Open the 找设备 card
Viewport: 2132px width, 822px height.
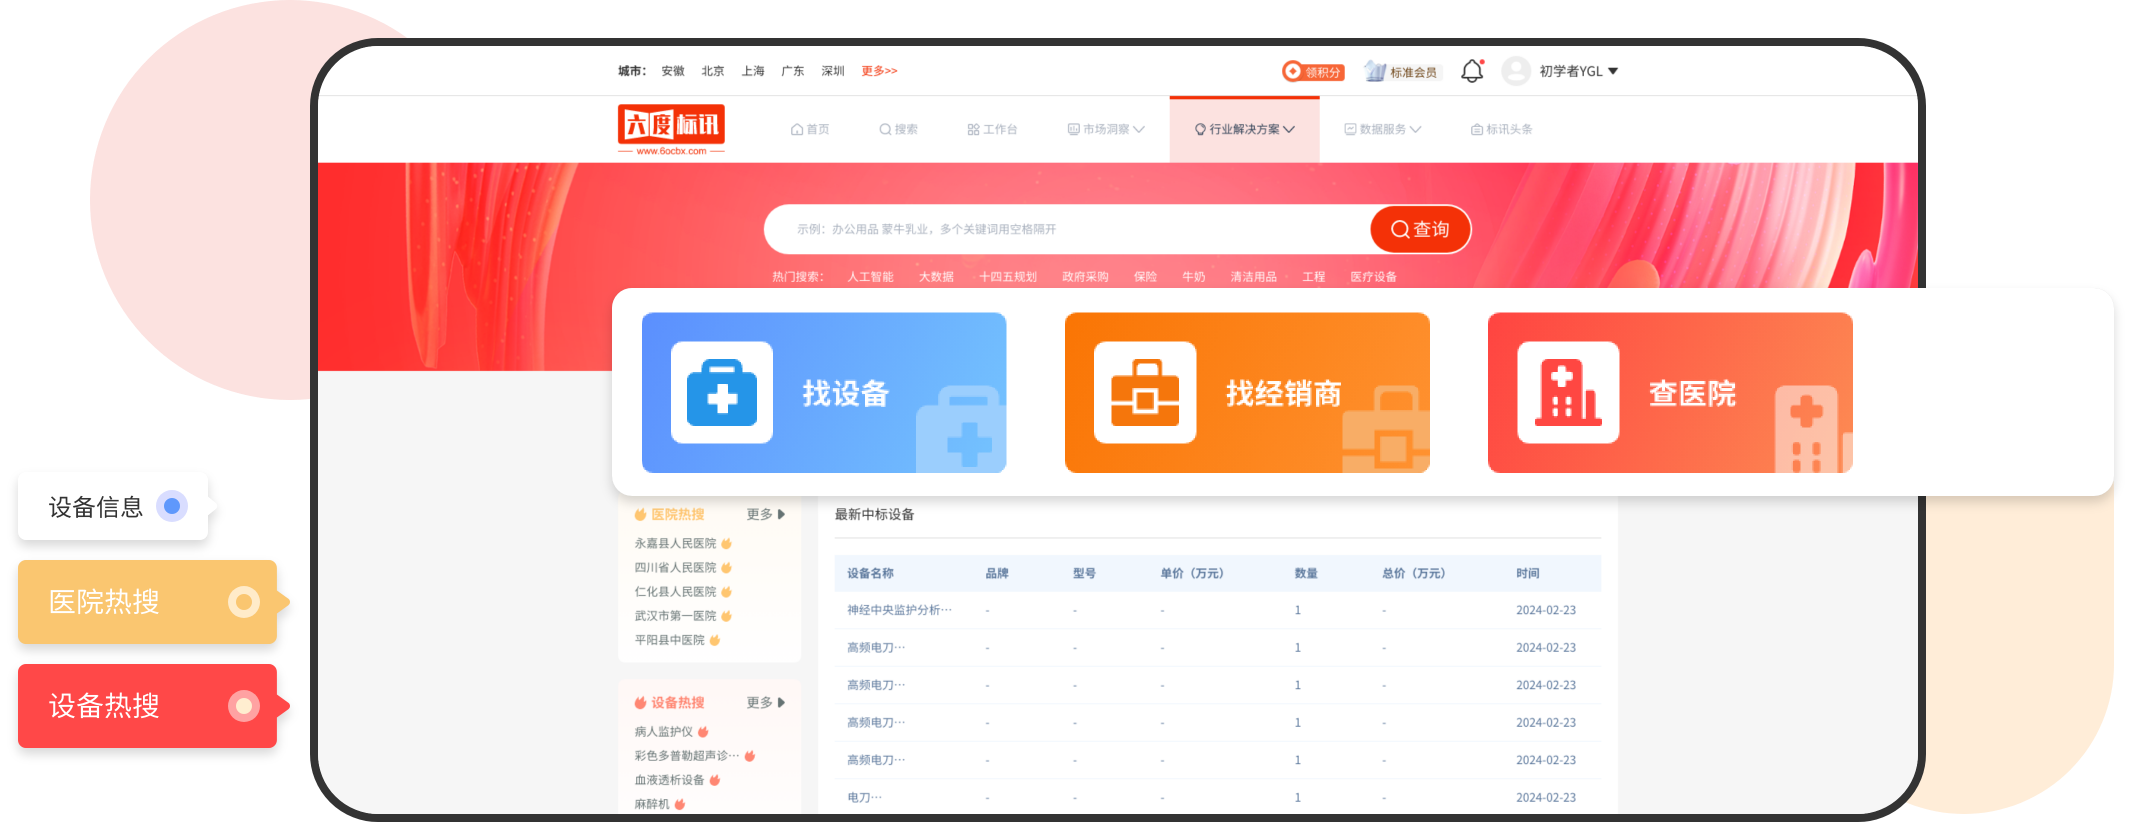[824, 393]
